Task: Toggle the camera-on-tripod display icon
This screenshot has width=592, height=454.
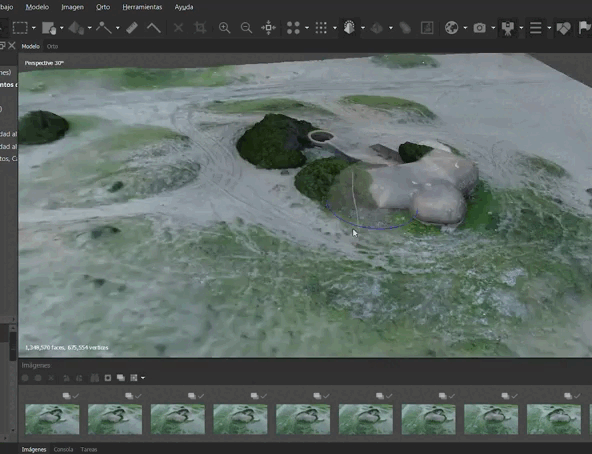Action: point(508,28)
